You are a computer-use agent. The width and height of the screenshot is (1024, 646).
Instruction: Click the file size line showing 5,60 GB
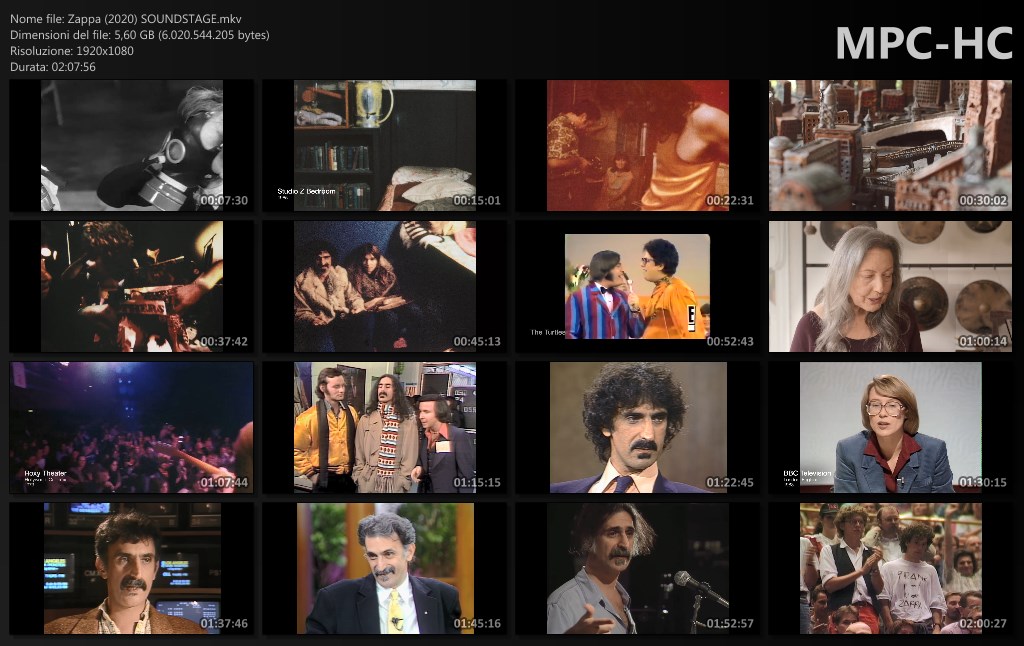(x=140, y=35)
